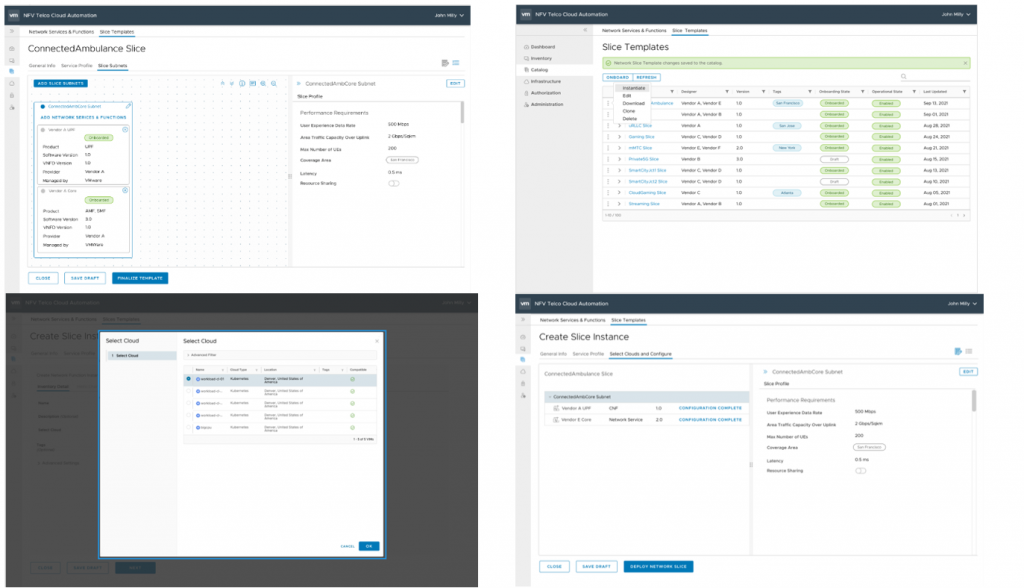The height and width of the screenshot is (588, 1024).
Task: Open Configuration Complete link for Vendor A UPF
Action: pyautogui.click(x=710, y=408)
